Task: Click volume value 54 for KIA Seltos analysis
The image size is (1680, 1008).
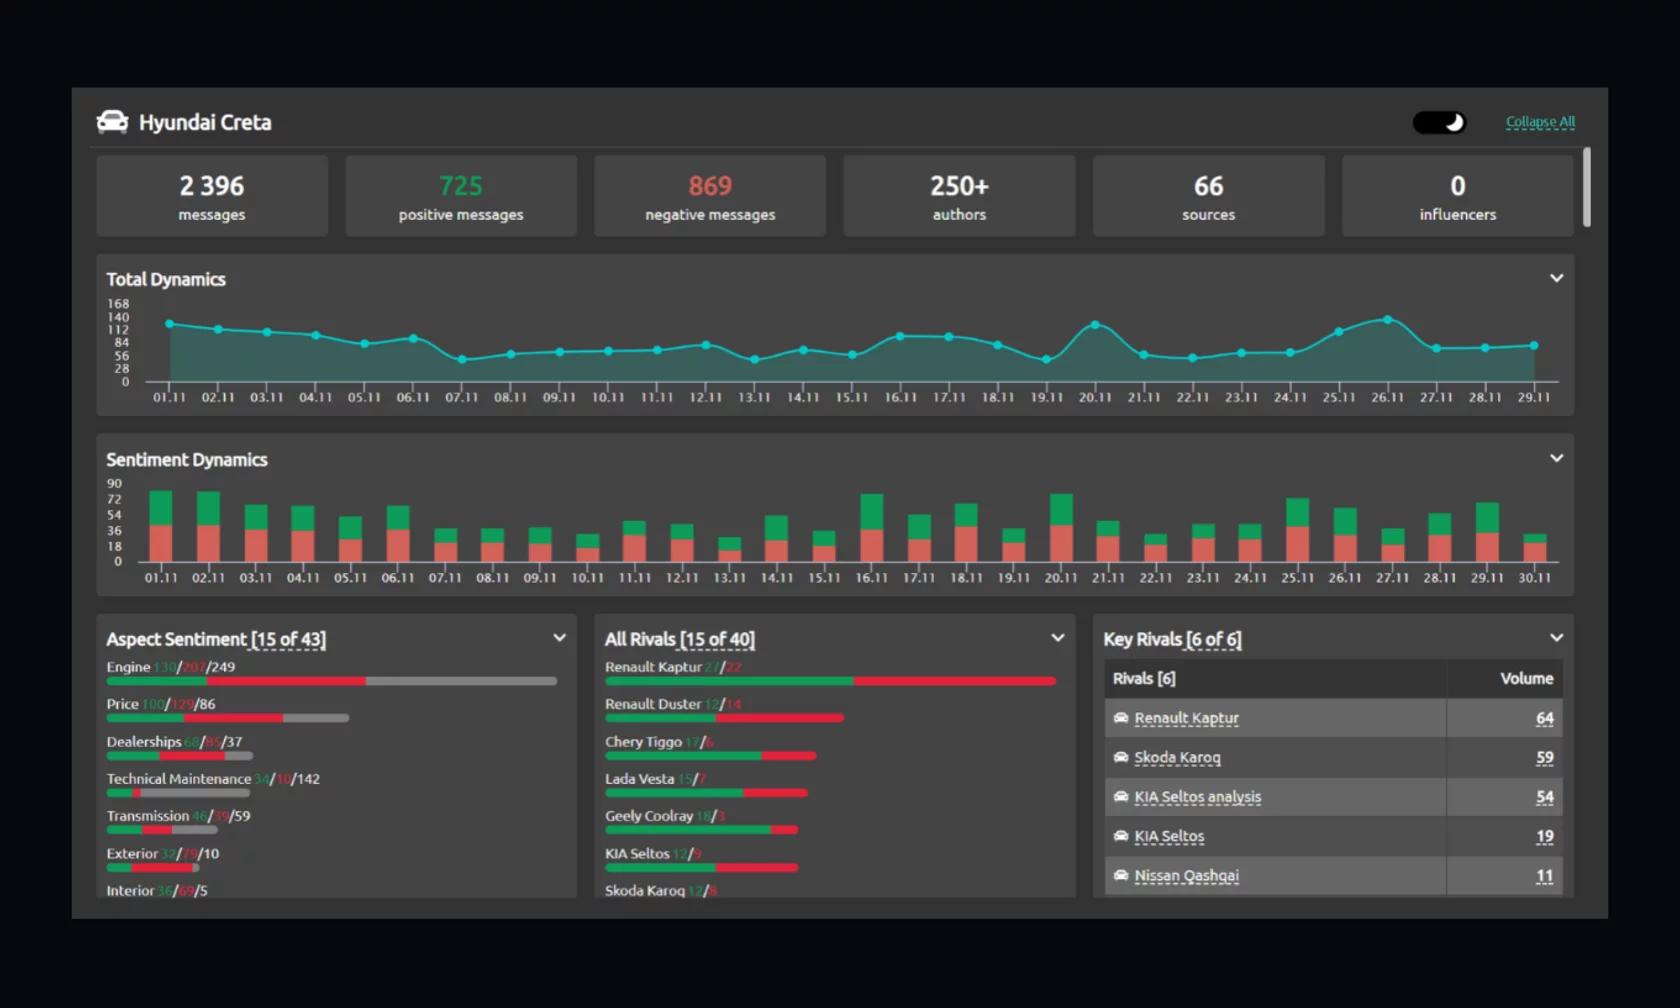Action: click(1545, 797)
